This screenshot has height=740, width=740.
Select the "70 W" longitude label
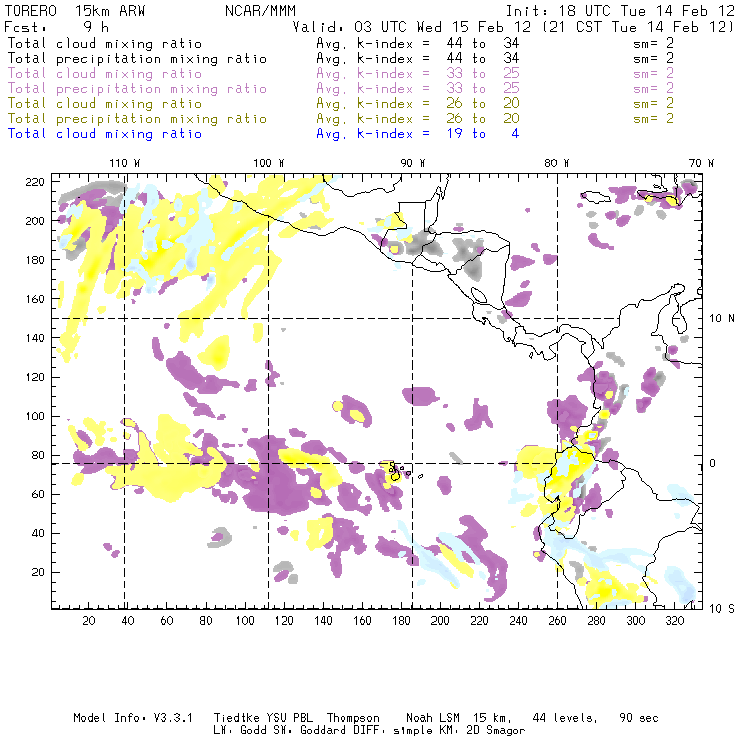(x=701, y=163)
